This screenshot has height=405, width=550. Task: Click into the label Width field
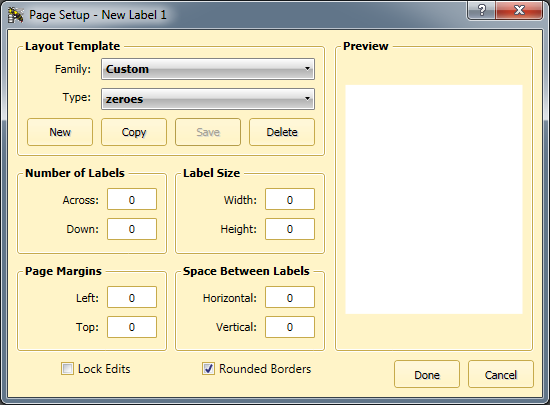point(290,199)
